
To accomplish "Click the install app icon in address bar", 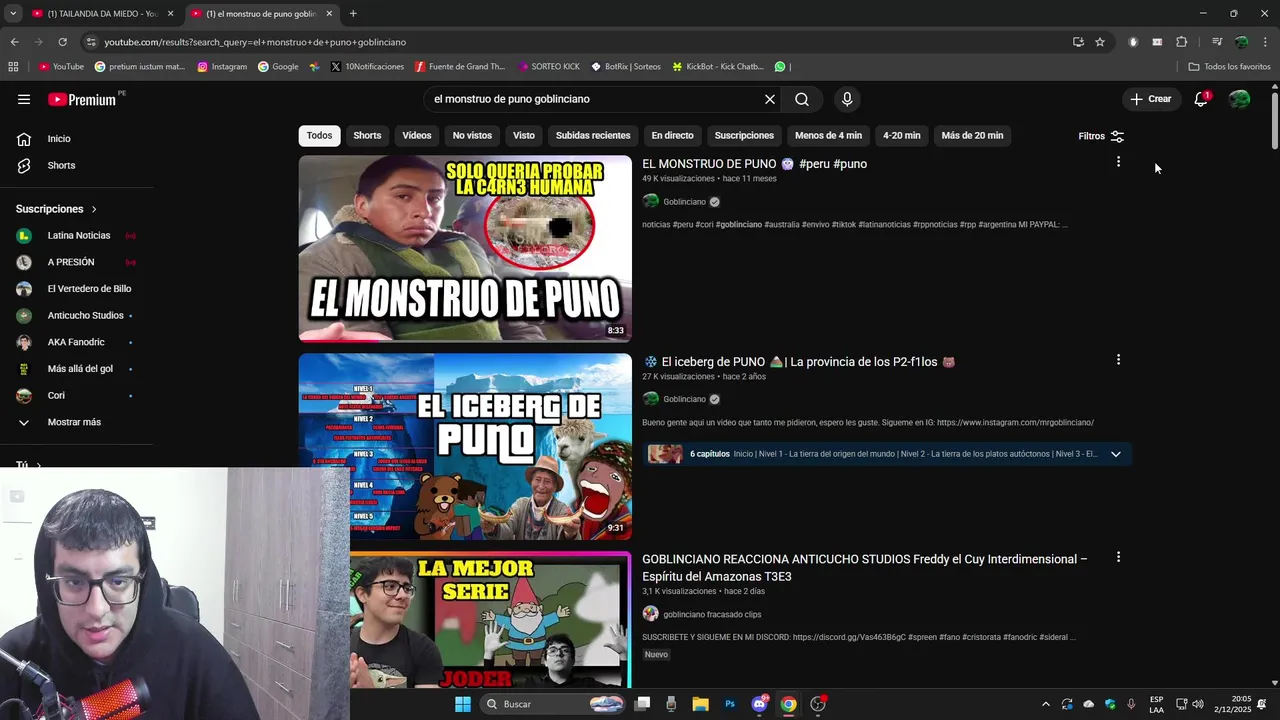I will (x=1078, y=42).
